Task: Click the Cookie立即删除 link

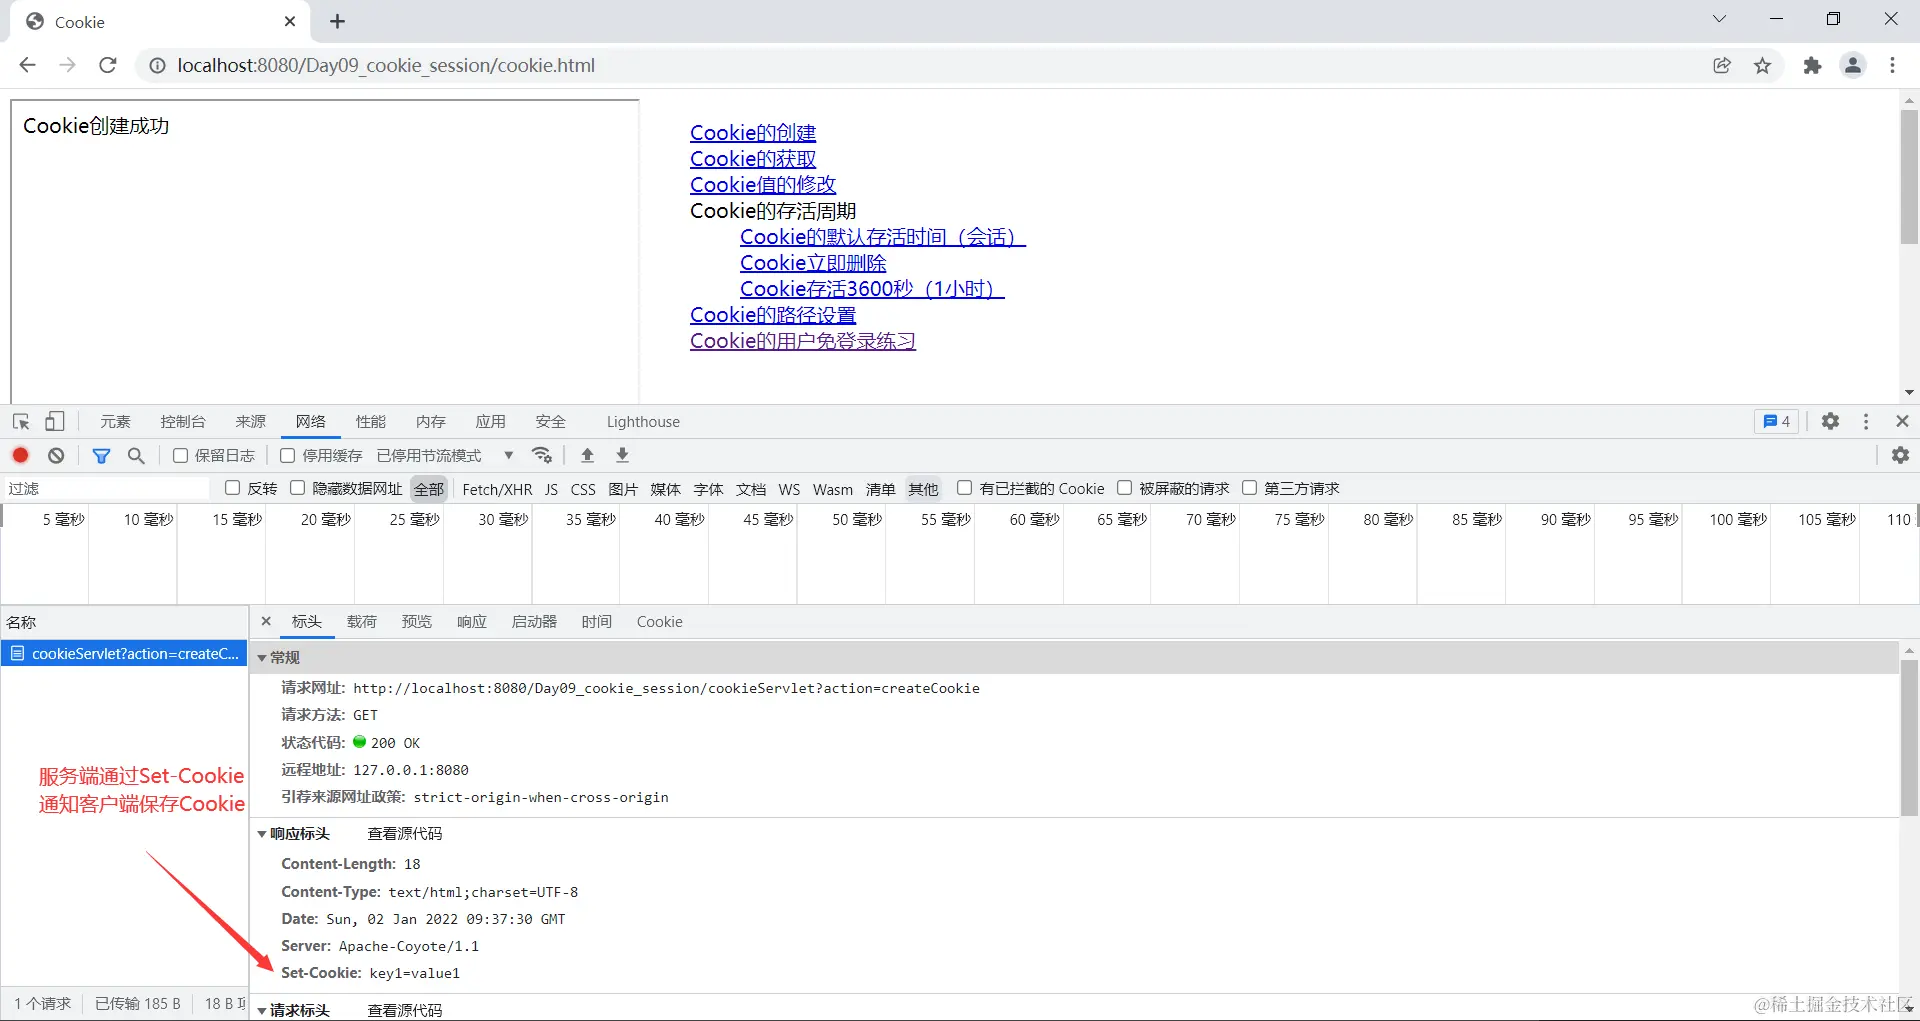Action: 813,263
